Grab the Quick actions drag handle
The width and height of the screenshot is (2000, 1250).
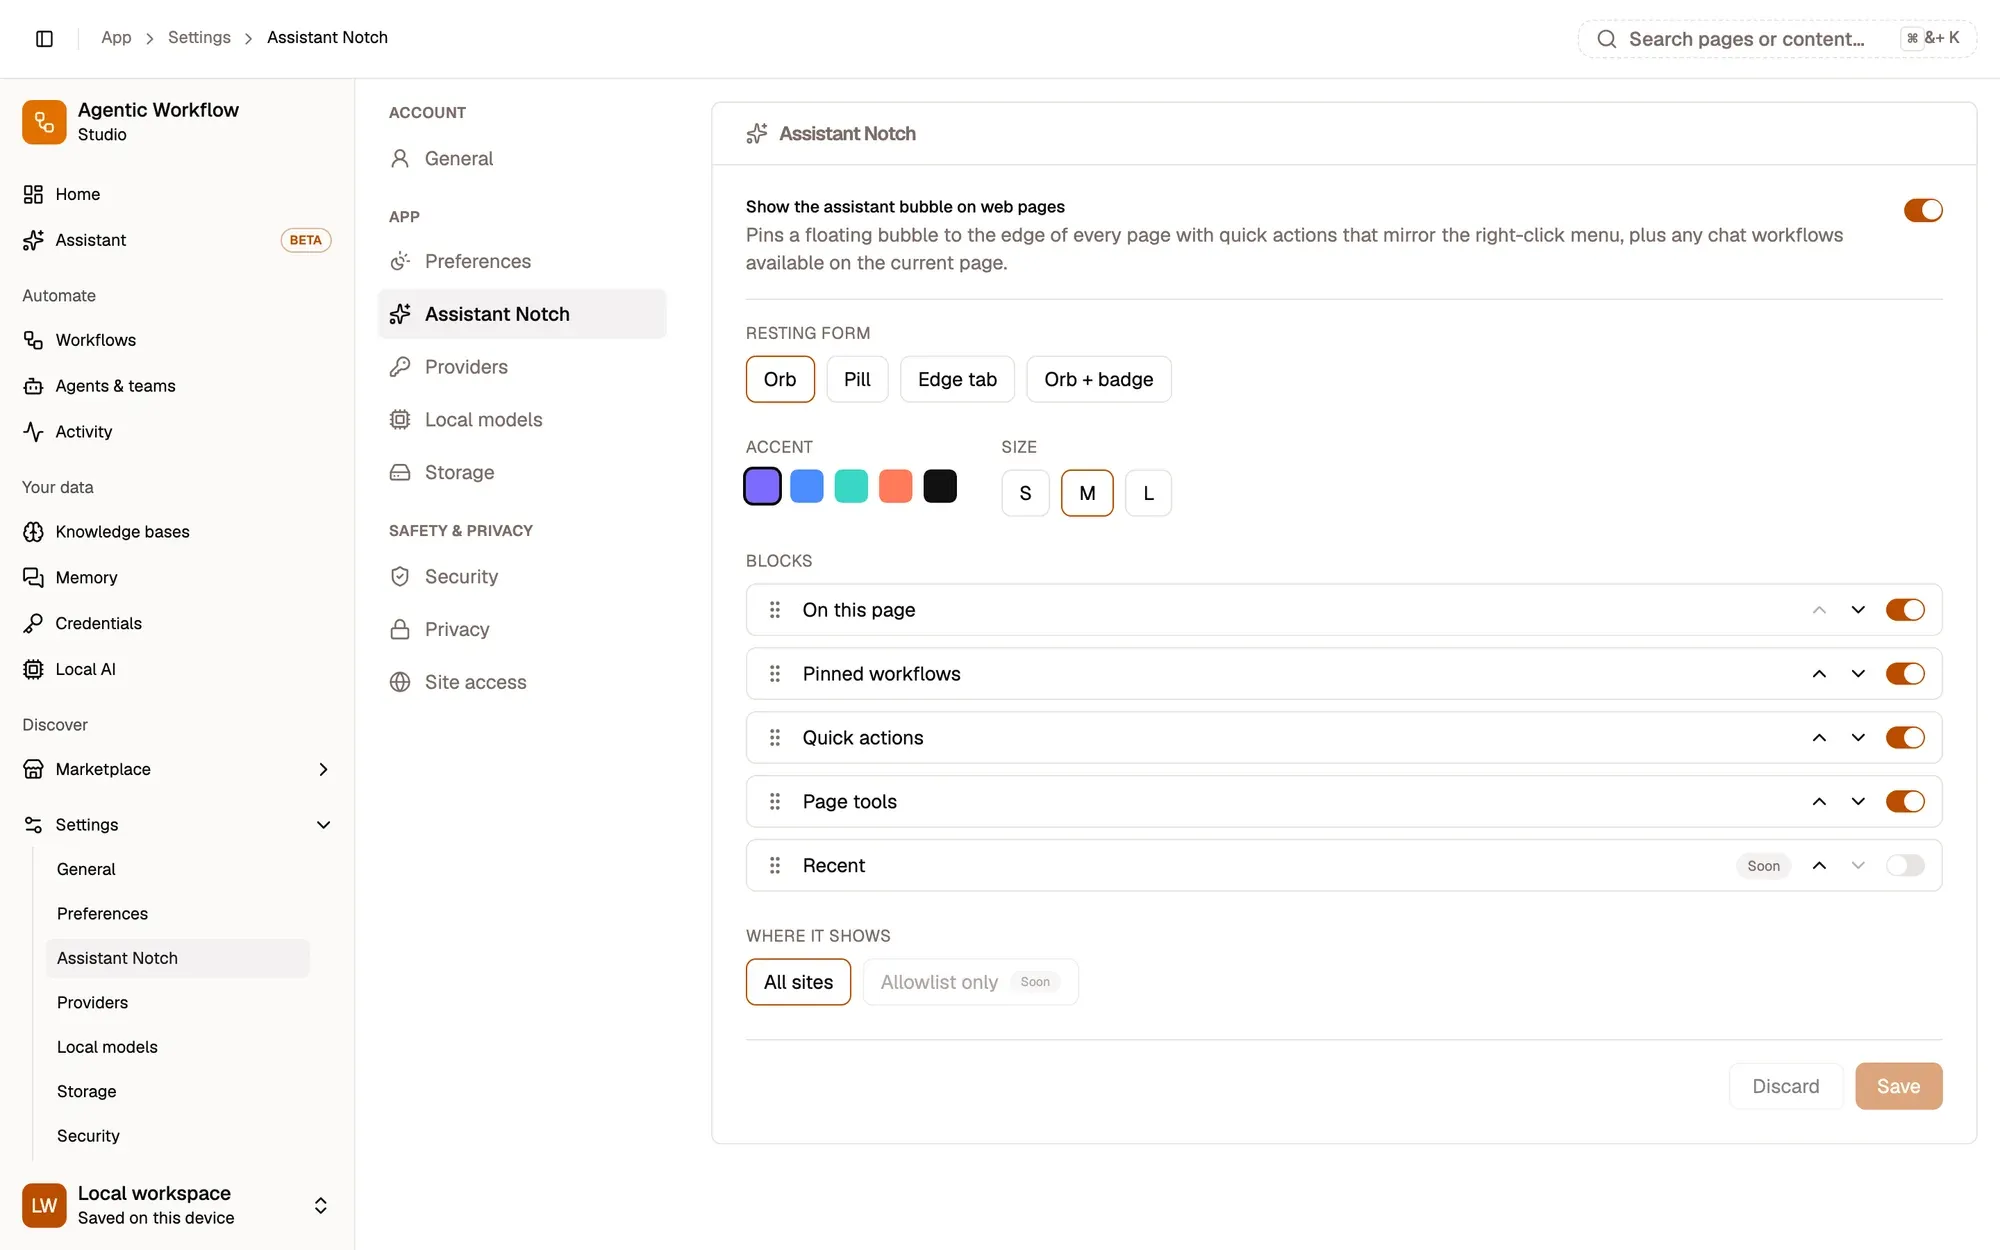775,738
